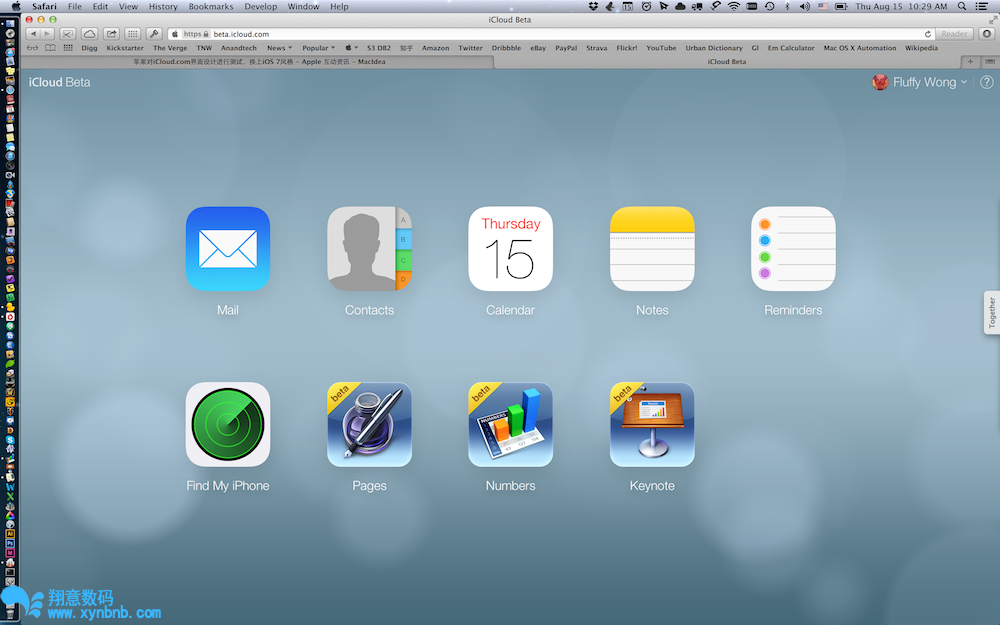
Task: Open the Contacts app icon
Action: coord(369,249)
